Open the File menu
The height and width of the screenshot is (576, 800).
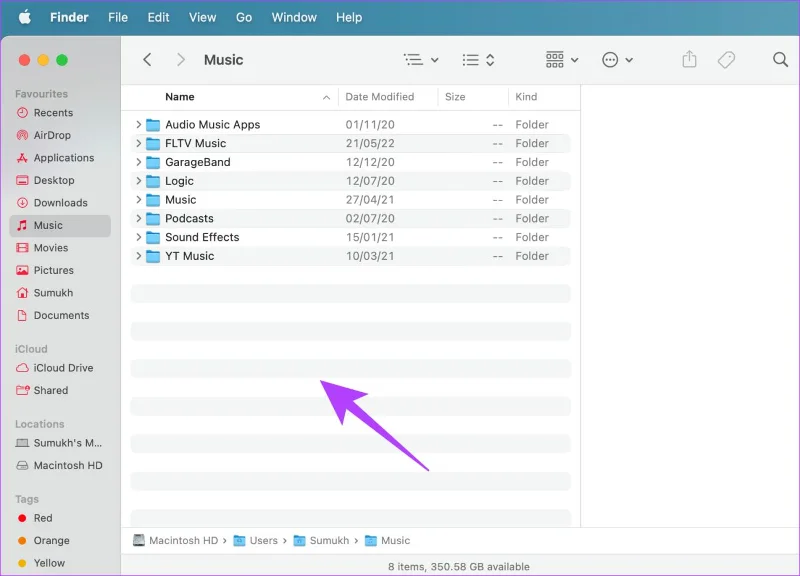(118, 17)
